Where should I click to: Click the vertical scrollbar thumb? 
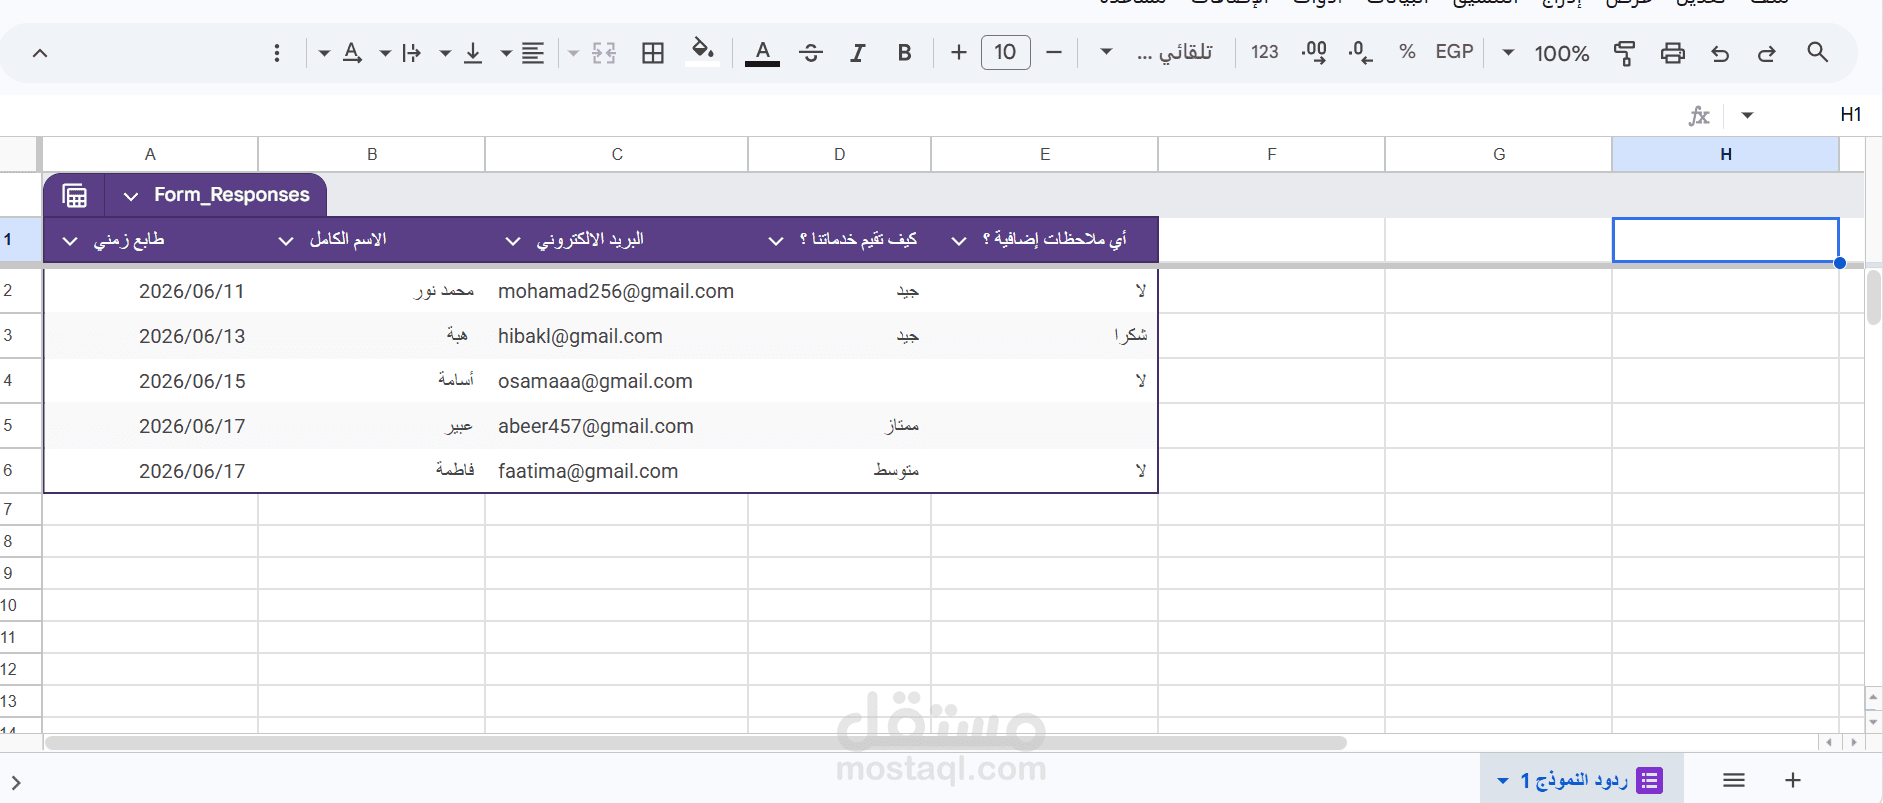tap(1873, 297)
